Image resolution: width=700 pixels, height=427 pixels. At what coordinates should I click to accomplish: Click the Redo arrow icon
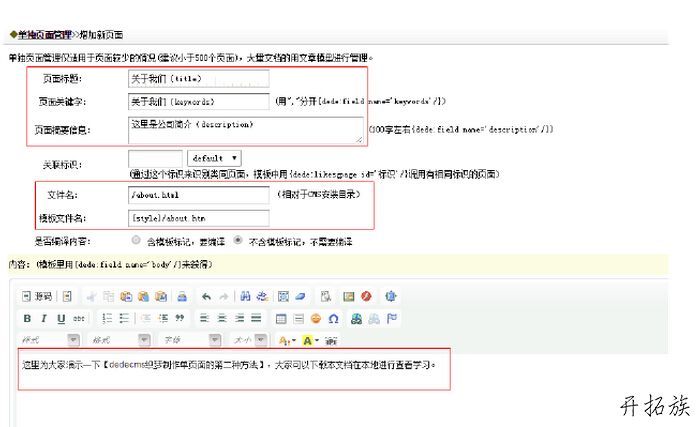click(x=224, y=296)
